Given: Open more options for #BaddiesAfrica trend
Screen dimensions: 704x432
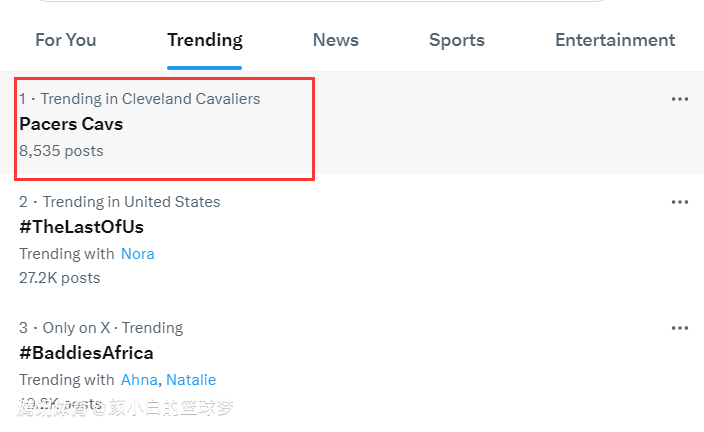Looking at the screenshot, I should [x=680, y=328].
